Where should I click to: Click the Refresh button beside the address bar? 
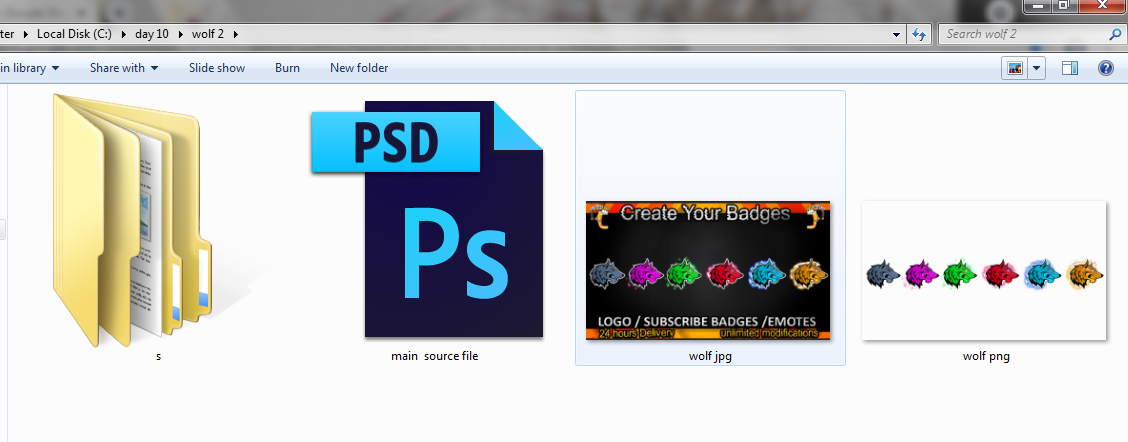tap(919, 34)
